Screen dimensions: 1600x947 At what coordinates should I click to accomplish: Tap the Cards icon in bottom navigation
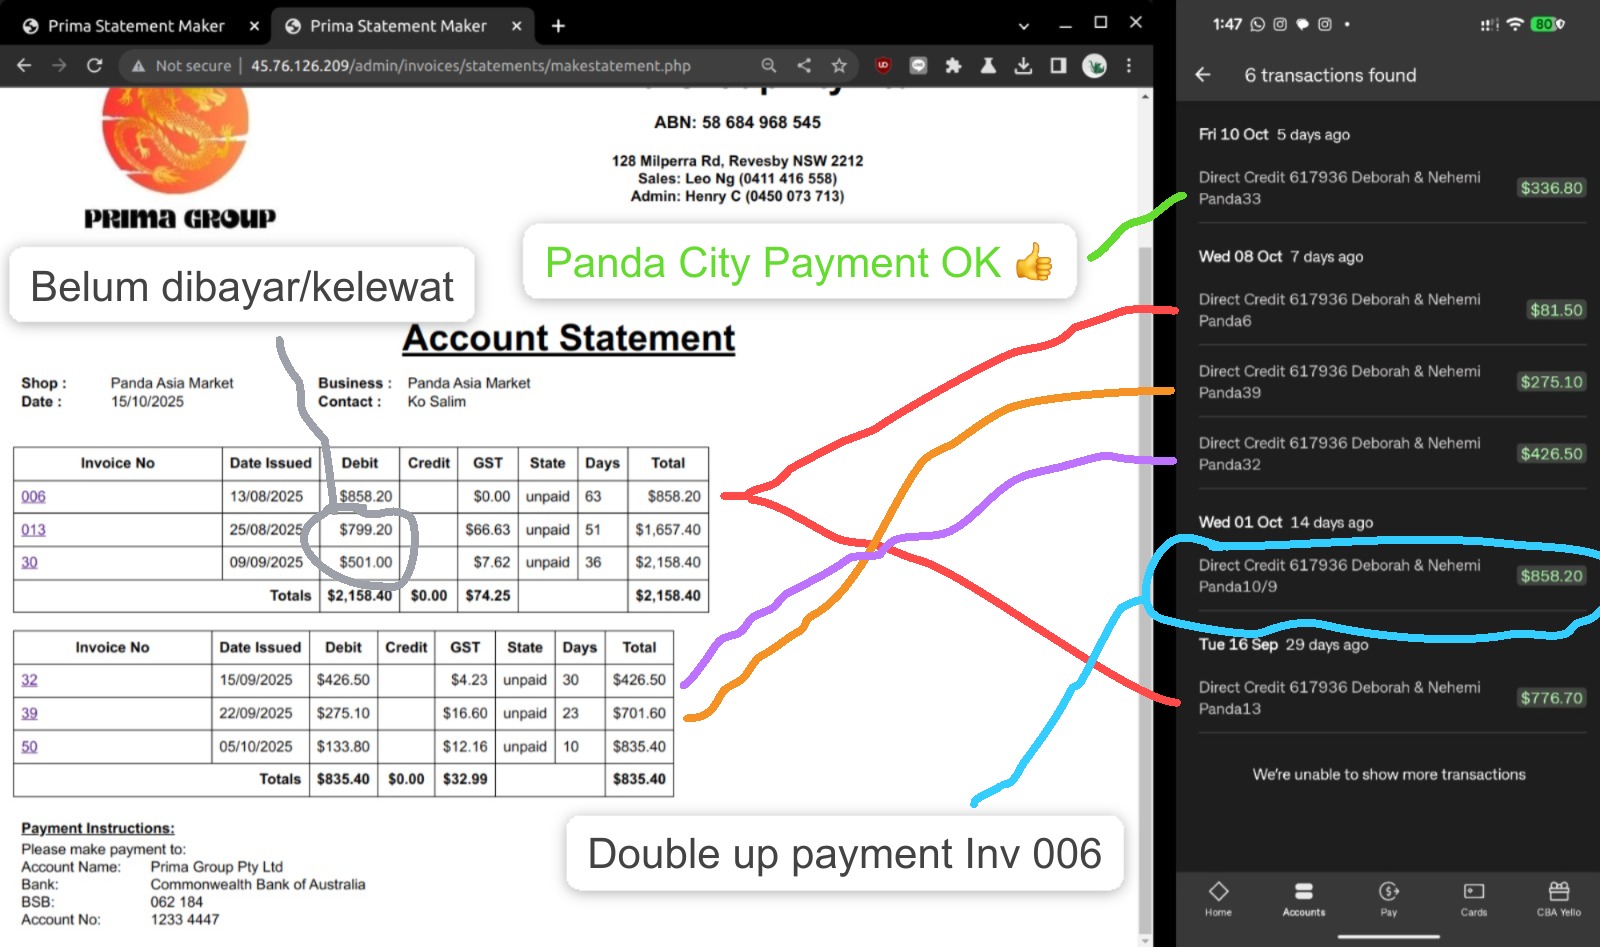coord(1473,898)
